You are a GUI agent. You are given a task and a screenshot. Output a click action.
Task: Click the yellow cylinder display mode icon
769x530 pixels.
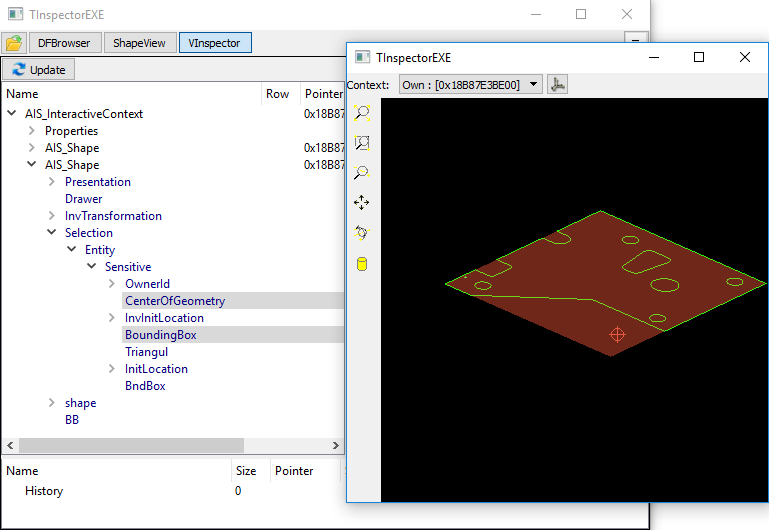362,264
